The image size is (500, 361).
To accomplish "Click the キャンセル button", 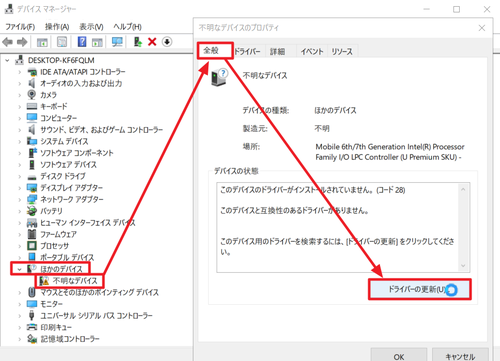I will (x=460, y=356).
